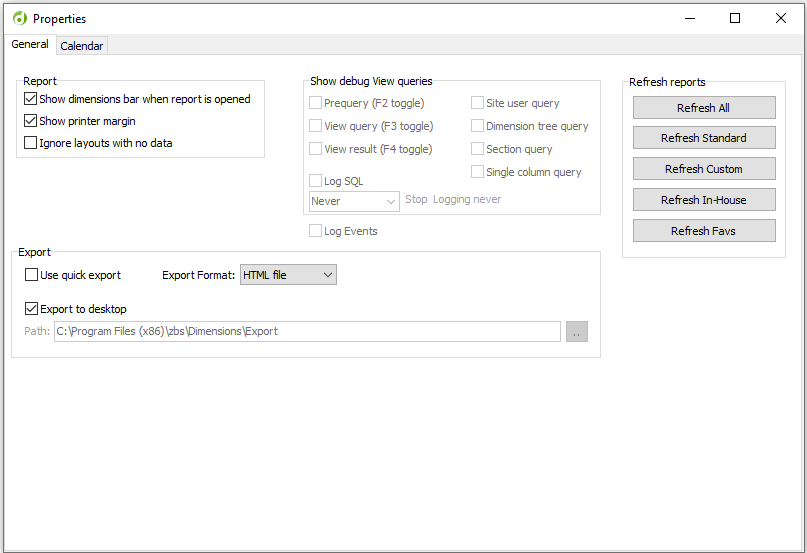Image resolution: width=807 pixels, height=553 pixels.
Task: Click the Refresh All button
Action: [704, 108]
